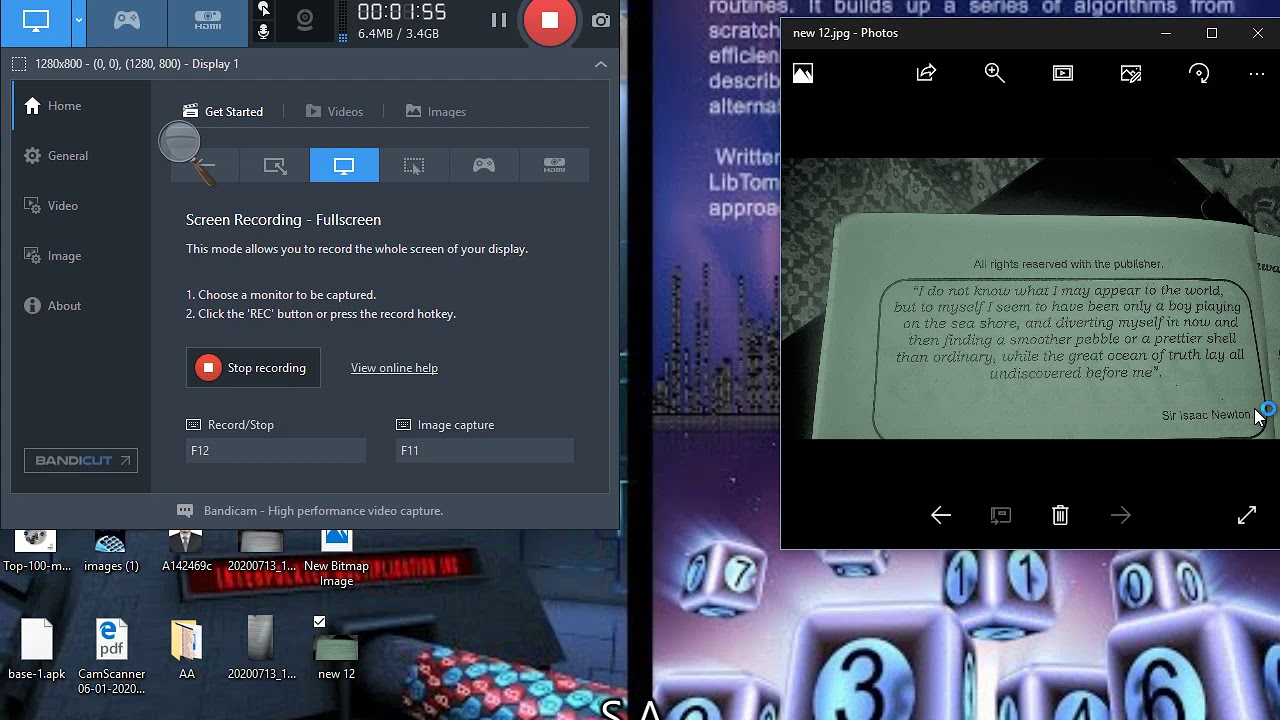Start slideshow from Photos toolbar
This screenshot has height=720, width=1280.
(x=1062, y=73)
